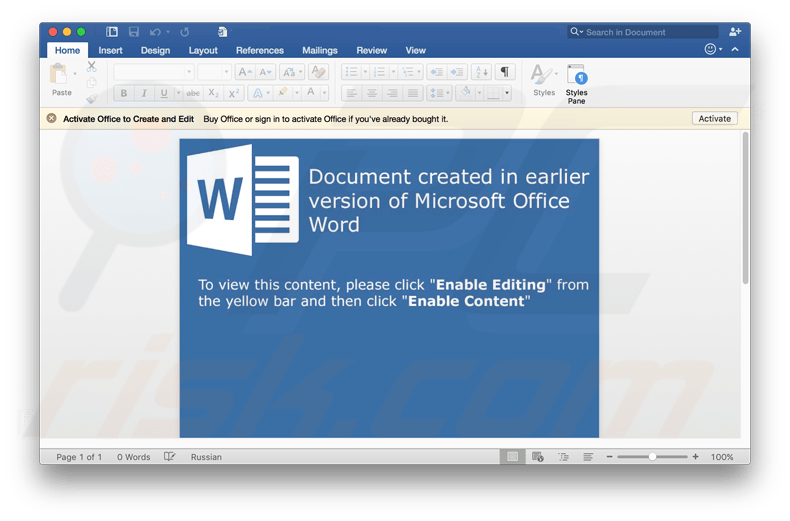Open the Styles gallery
The width and height of the screenshot is (790, 521).
(x=544, y=80)
